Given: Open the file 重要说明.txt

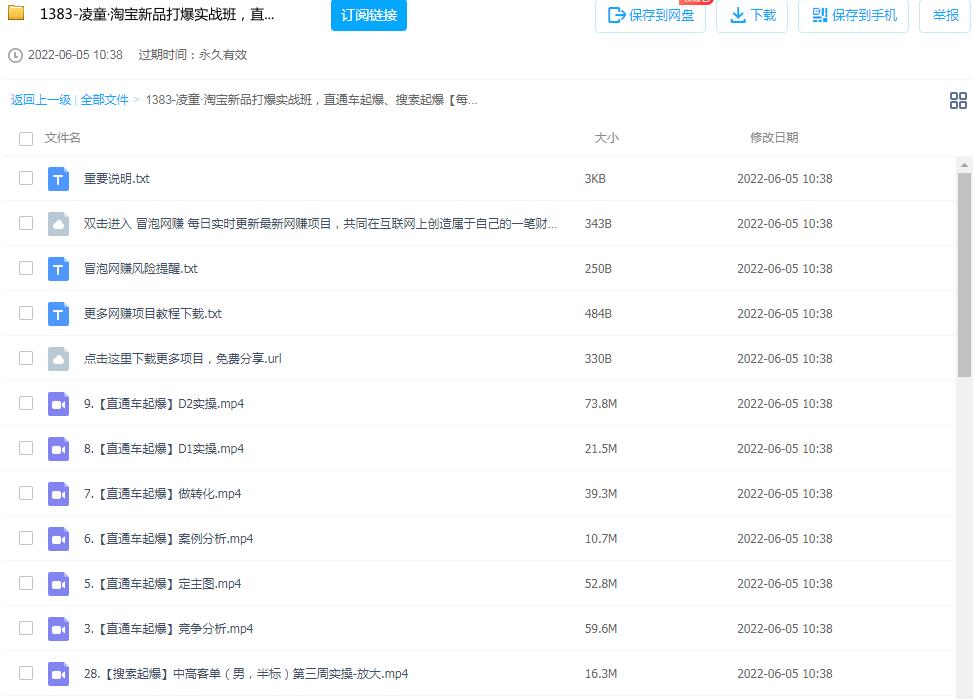Looking at the screenshot, I should click(117, 179).
